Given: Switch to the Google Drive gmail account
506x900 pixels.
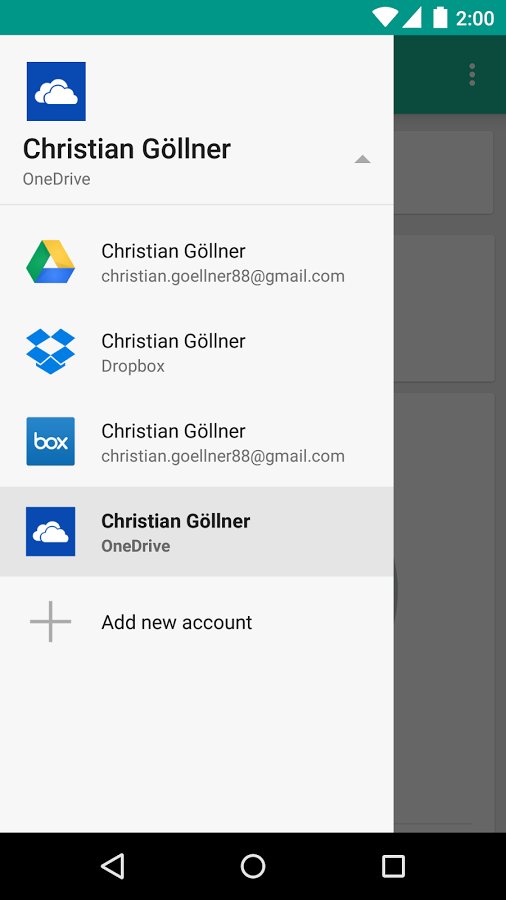Looking at the screenshot, I should [x=197, y=262].
